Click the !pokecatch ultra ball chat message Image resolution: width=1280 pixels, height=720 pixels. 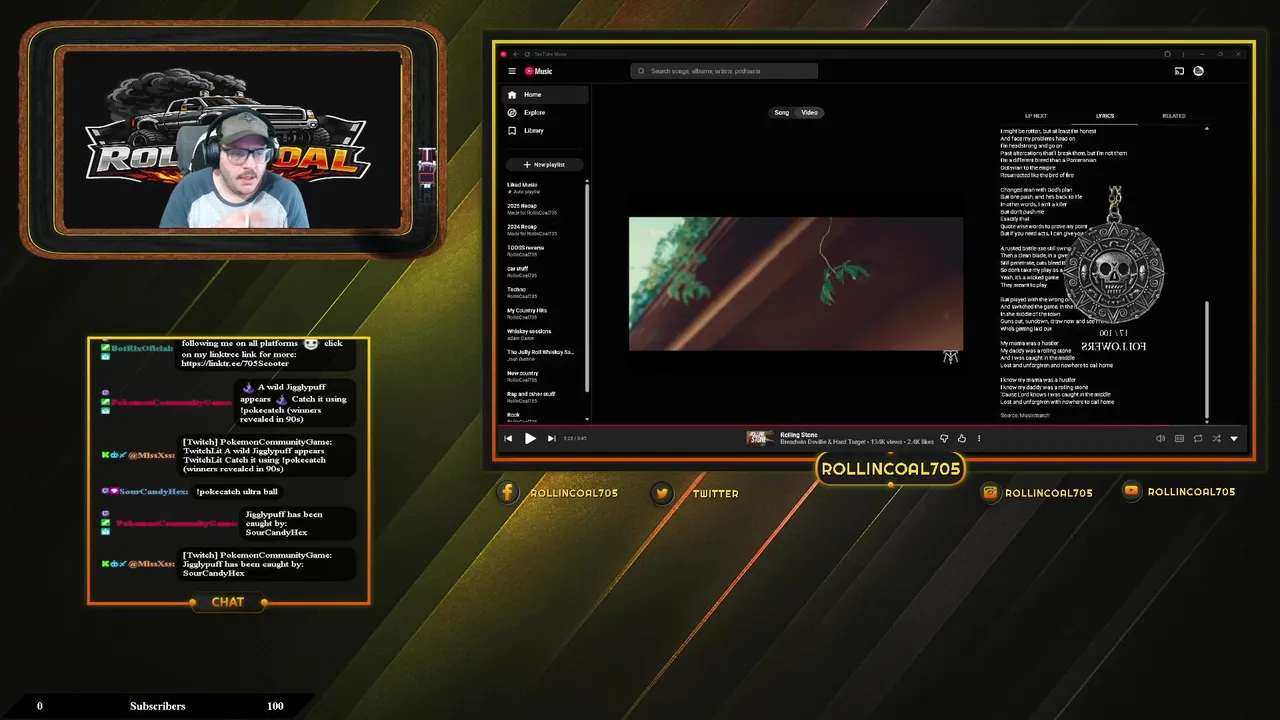coord(237,492)
